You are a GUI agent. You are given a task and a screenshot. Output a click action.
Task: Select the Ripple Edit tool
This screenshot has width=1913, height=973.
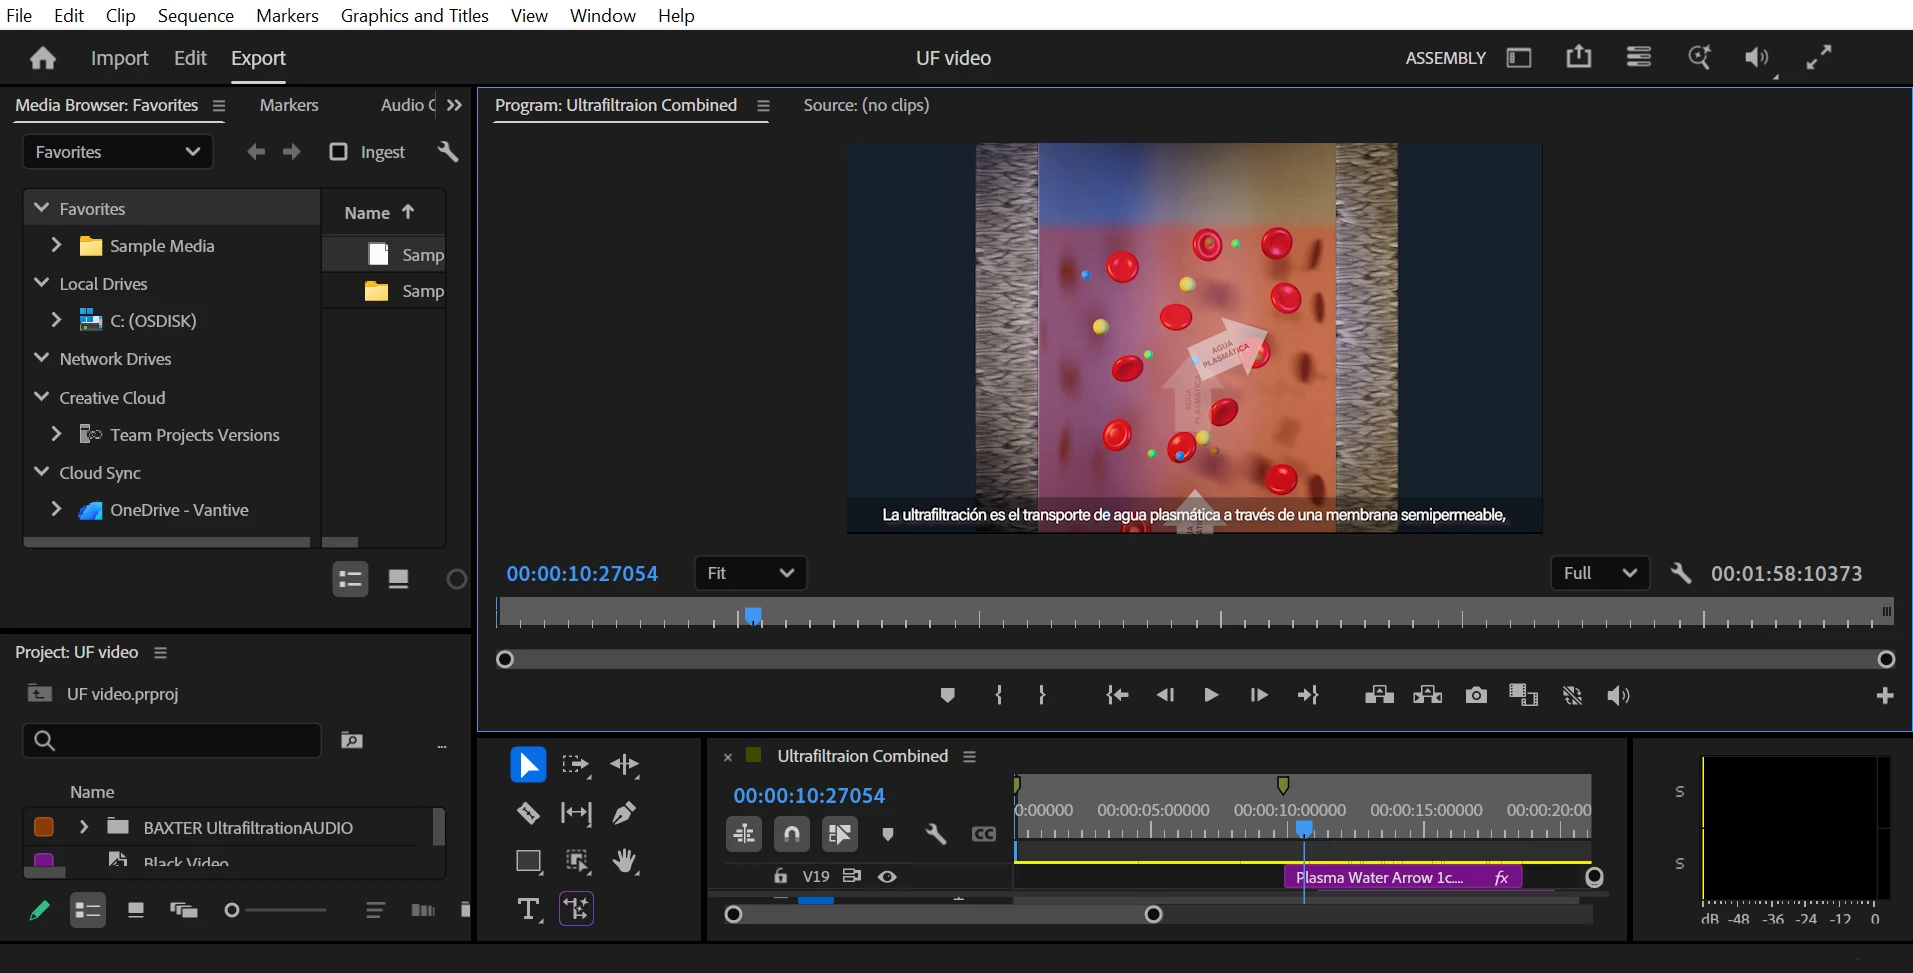pos(625,765)
